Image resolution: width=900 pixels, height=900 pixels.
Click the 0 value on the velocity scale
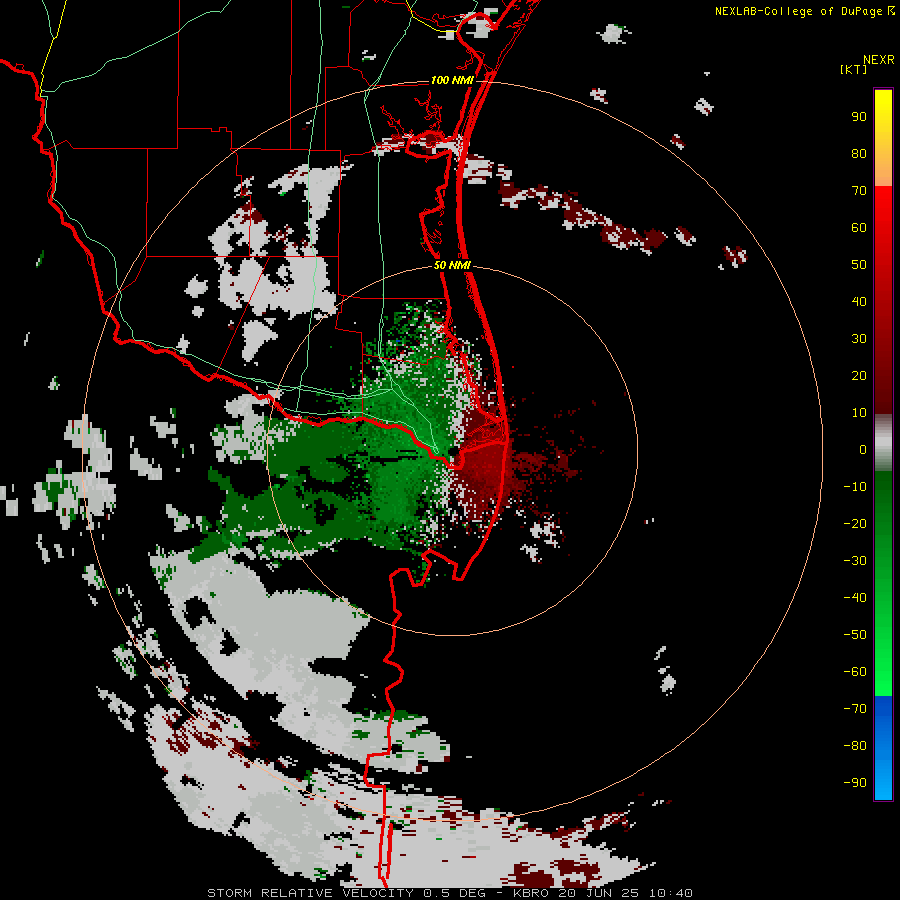point(863,449)
